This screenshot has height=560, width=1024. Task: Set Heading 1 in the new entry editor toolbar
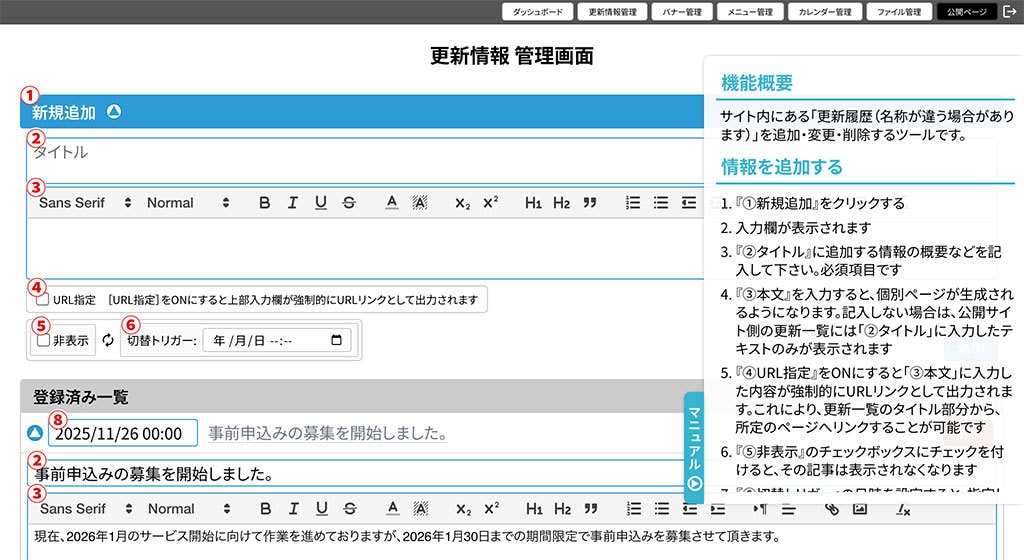(x=533, y=203)
